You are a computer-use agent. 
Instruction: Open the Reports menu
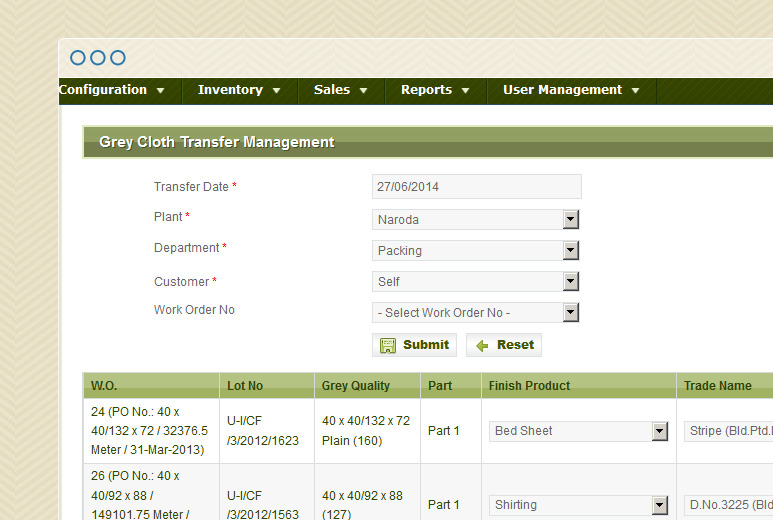pos(435,90)
